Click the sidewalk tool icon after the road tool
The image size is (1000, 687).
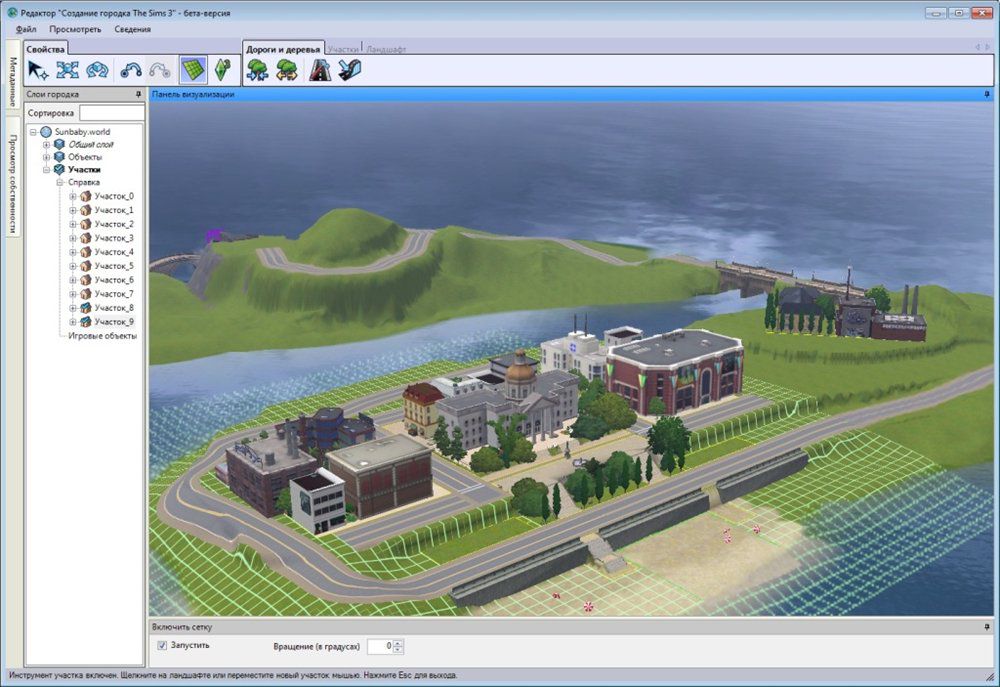pyautogui.click(x=349, y=70)
